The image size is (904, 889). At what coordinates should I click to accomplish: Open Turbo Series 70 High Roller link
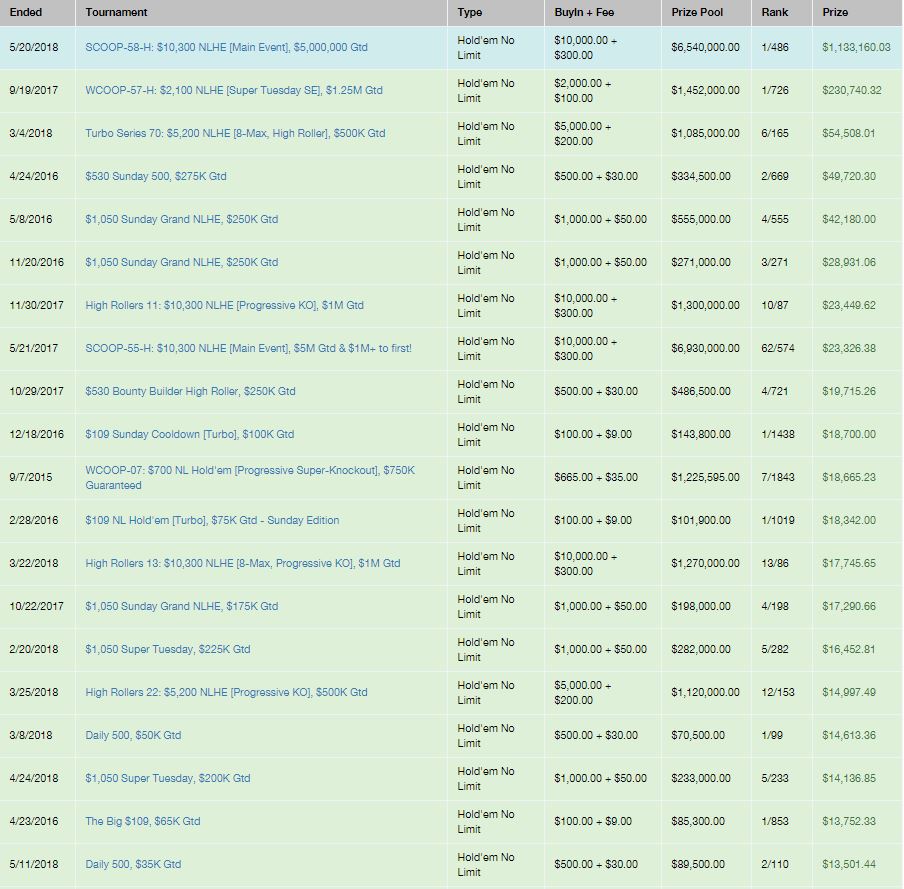(x=235, y=133)
